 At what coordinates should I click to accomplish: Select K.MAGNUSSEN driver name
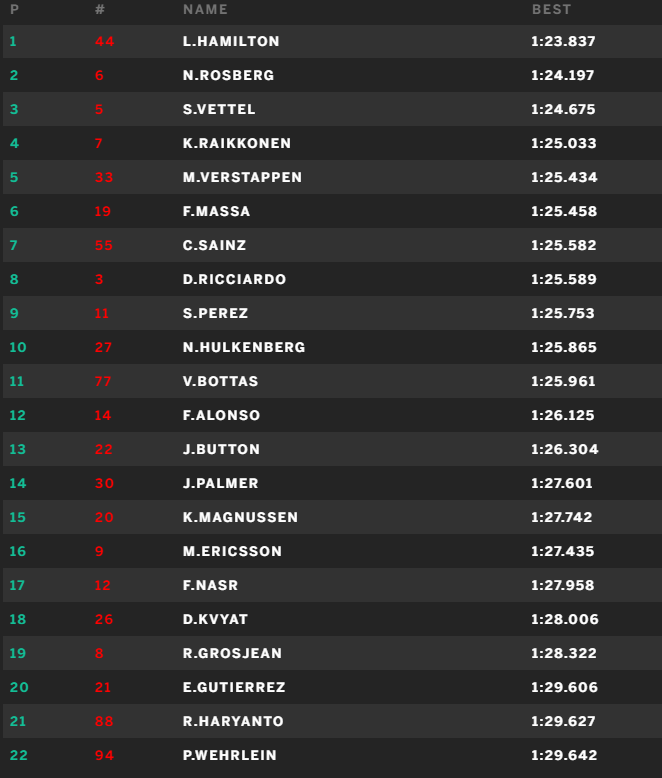[240, 517]
